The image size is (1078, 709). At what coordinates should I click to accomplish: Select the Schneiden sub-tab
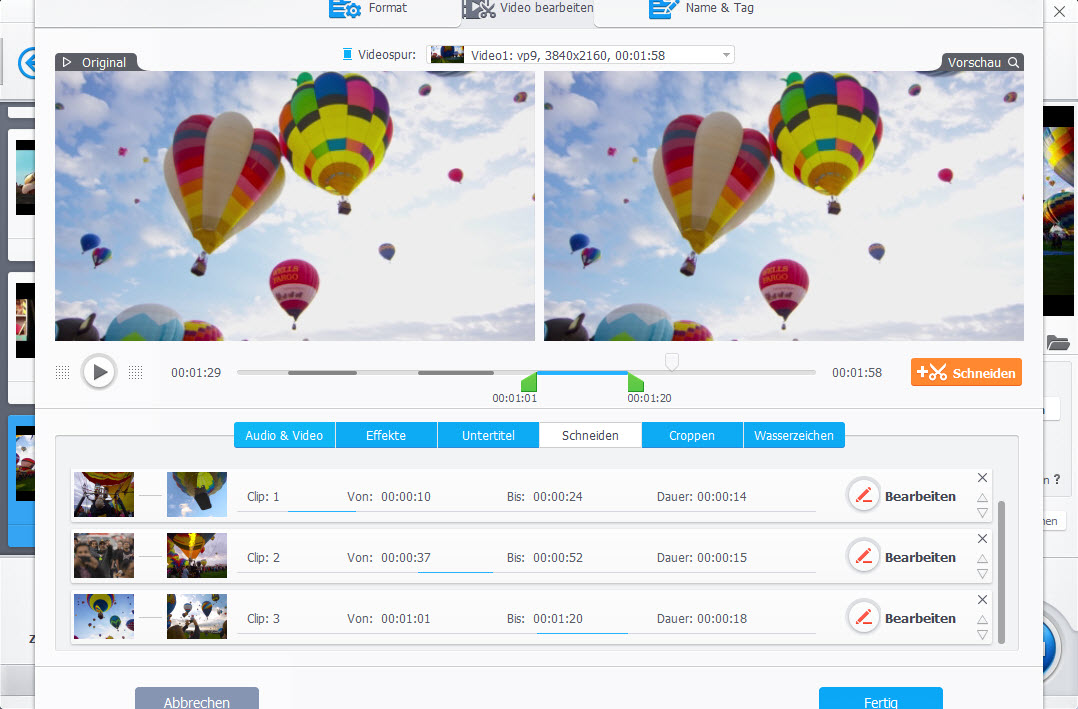pos(590,435)
